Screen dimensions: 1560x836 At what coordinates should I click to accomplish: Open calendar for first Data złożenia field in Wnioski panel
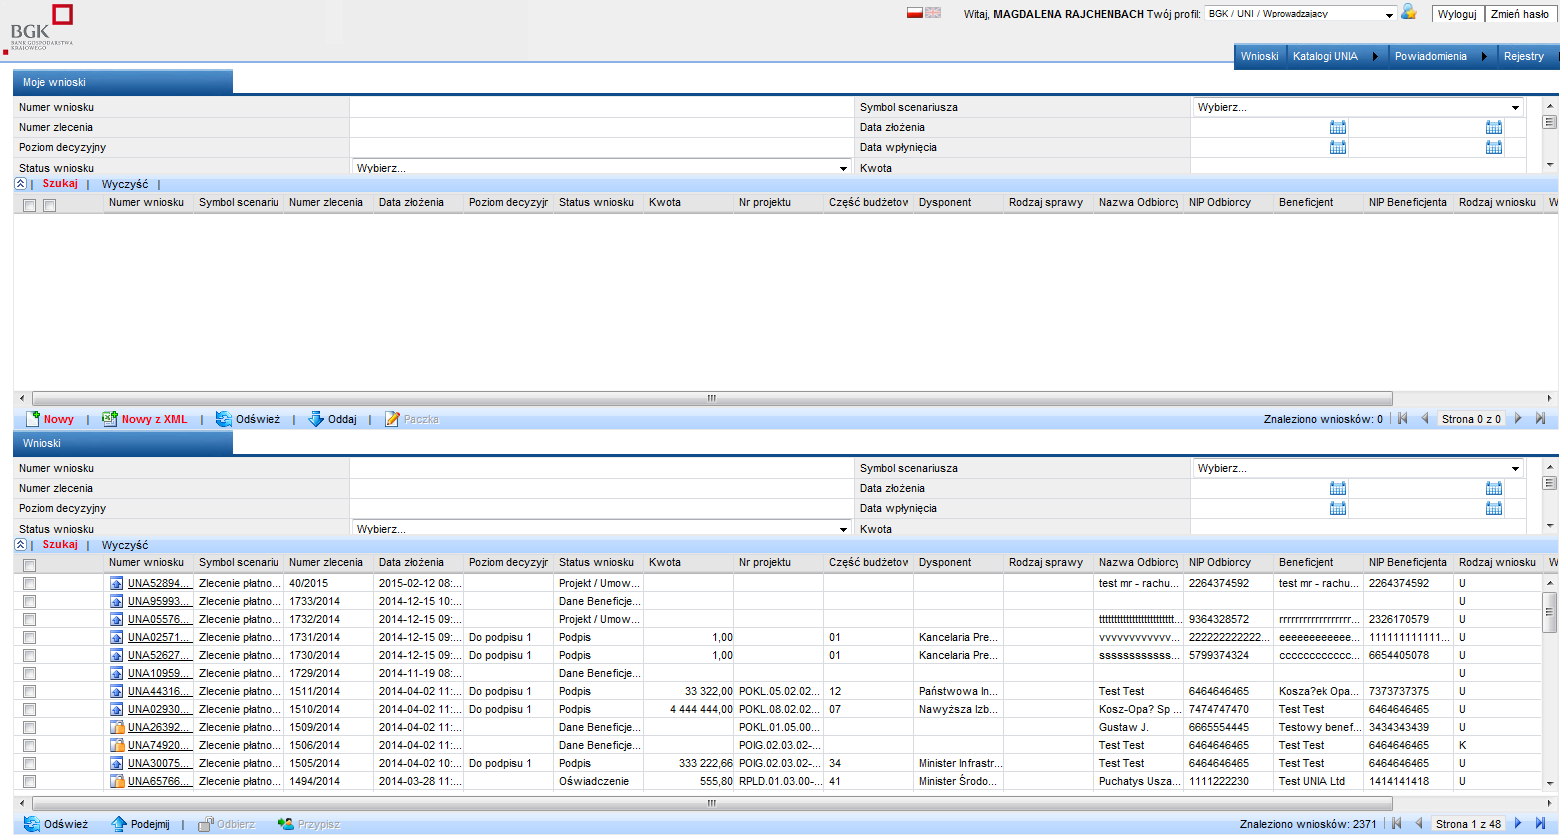(x=1338, y=488)
